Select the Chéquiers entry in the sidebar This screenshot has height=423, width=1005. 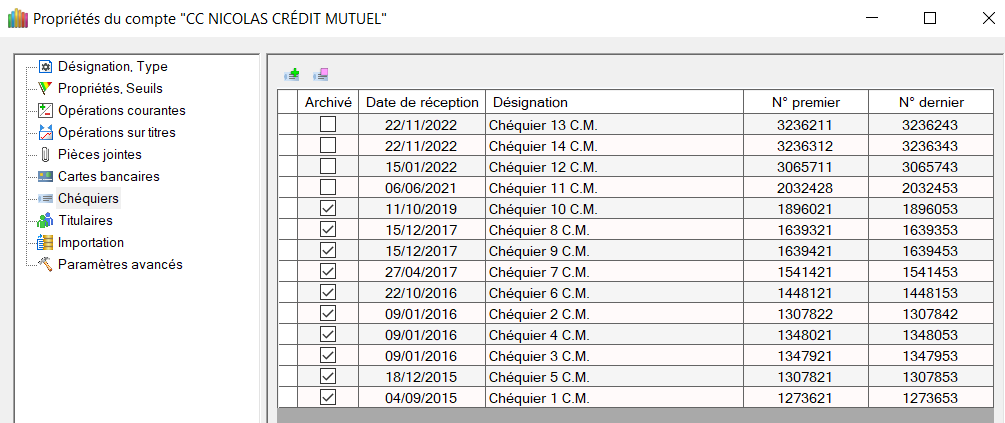pyautogui.click(x=88, y=199)
